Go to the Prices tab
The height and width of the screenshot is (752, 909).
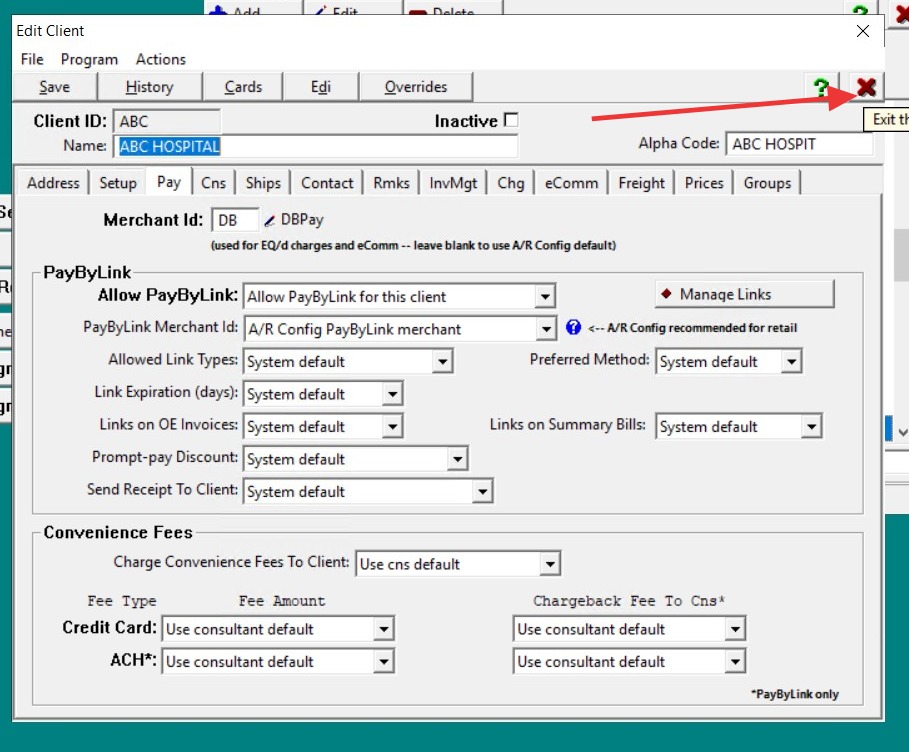[704, 183]
